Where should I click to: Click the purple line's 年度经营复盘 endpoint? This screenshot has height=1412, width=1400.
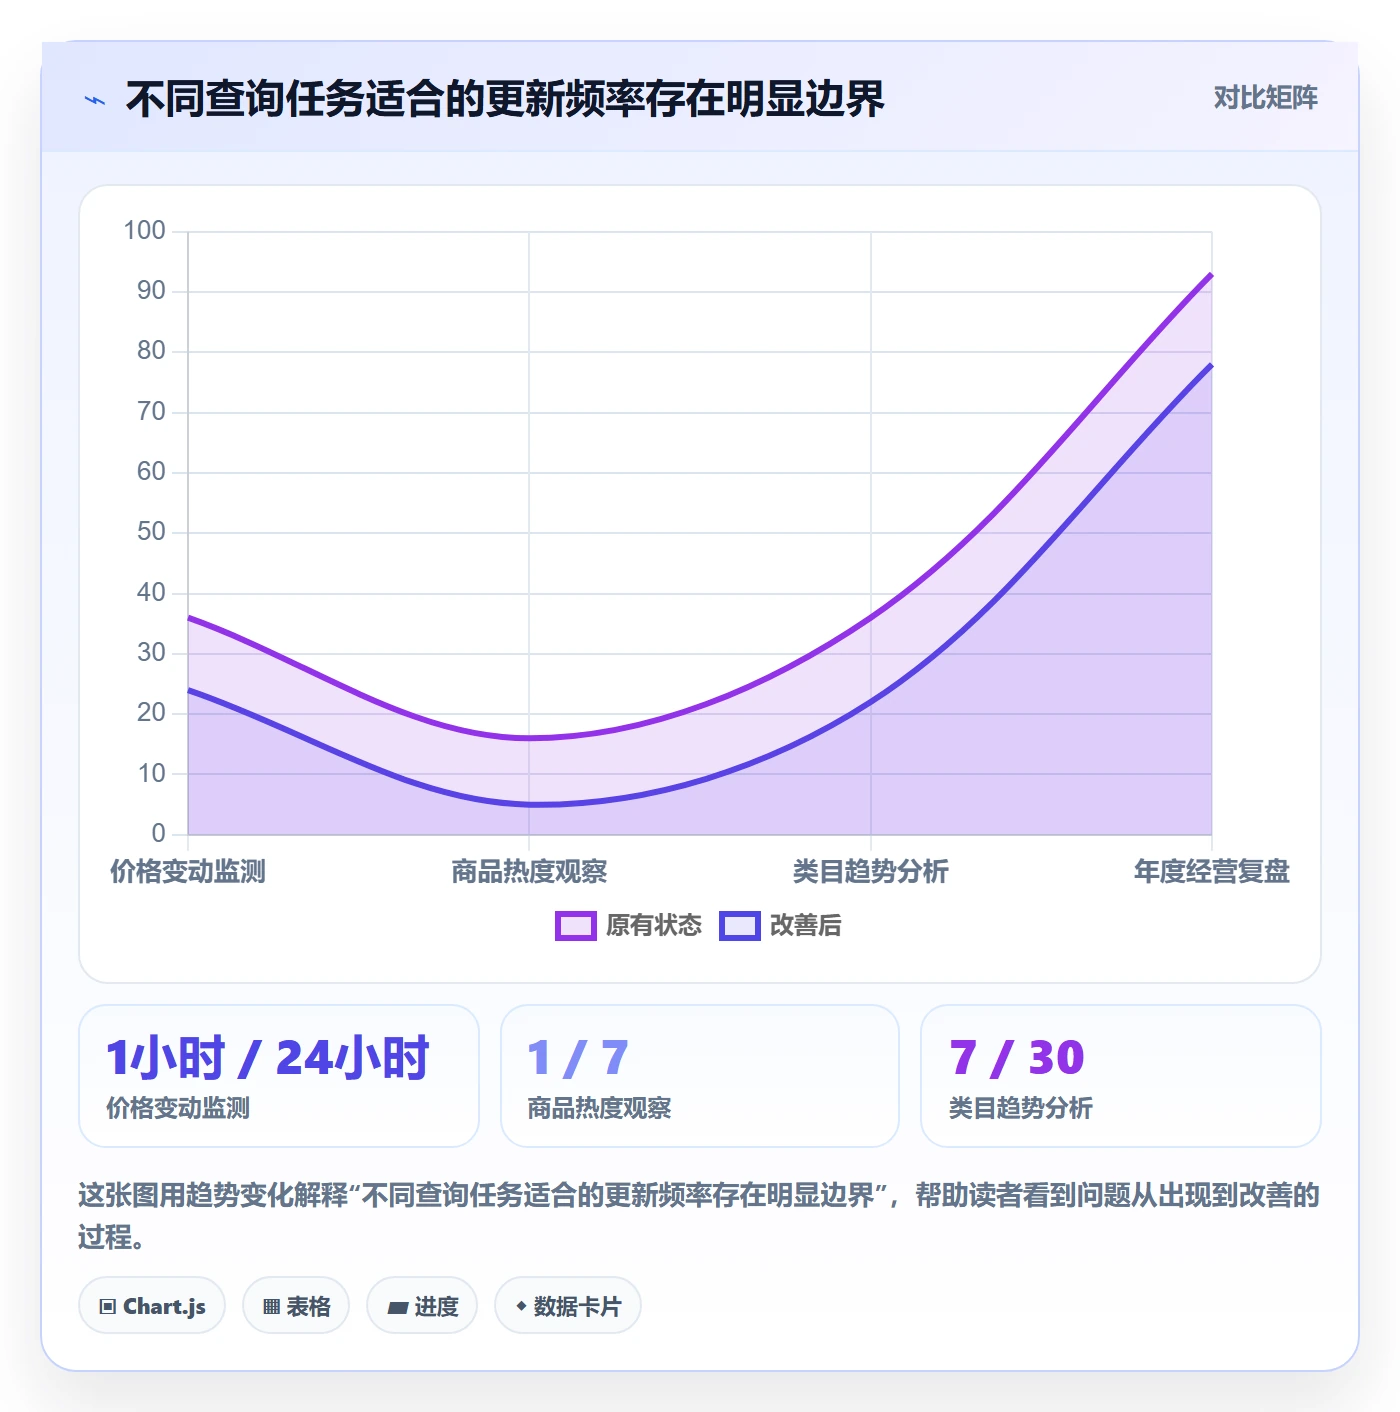[1212, 274]
